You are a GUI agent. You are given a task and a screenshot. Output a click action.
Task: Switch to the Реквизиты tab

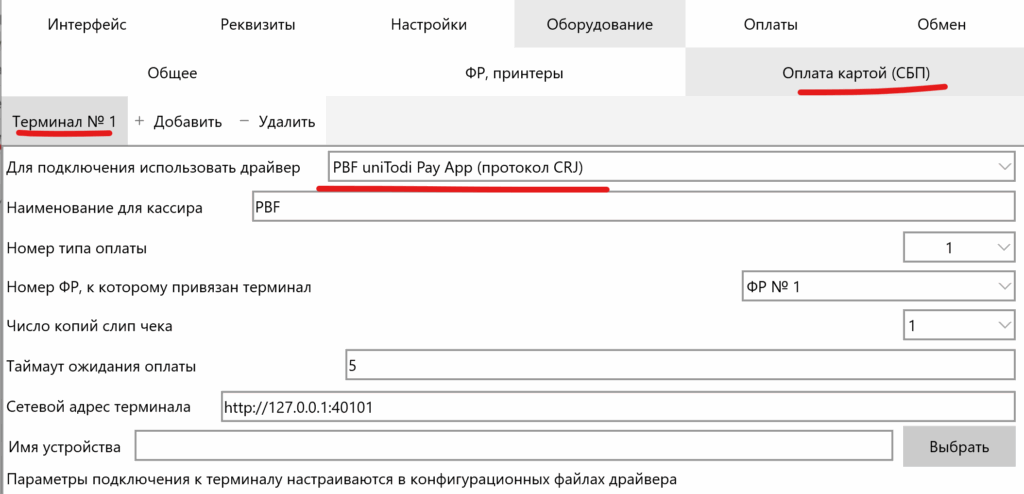(x=257, y=24)
